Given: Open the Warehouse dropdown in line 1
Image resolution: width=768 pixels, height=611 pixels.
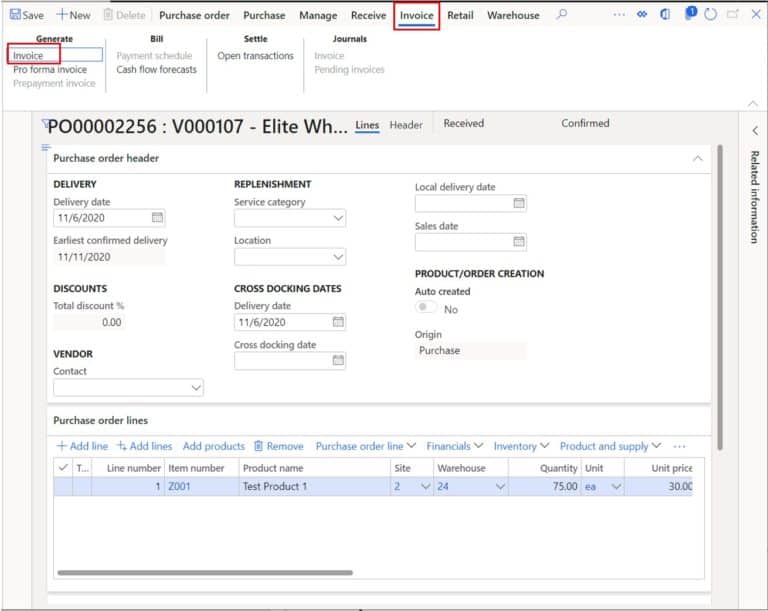Looking at the screenshot, I should (500, 487).
